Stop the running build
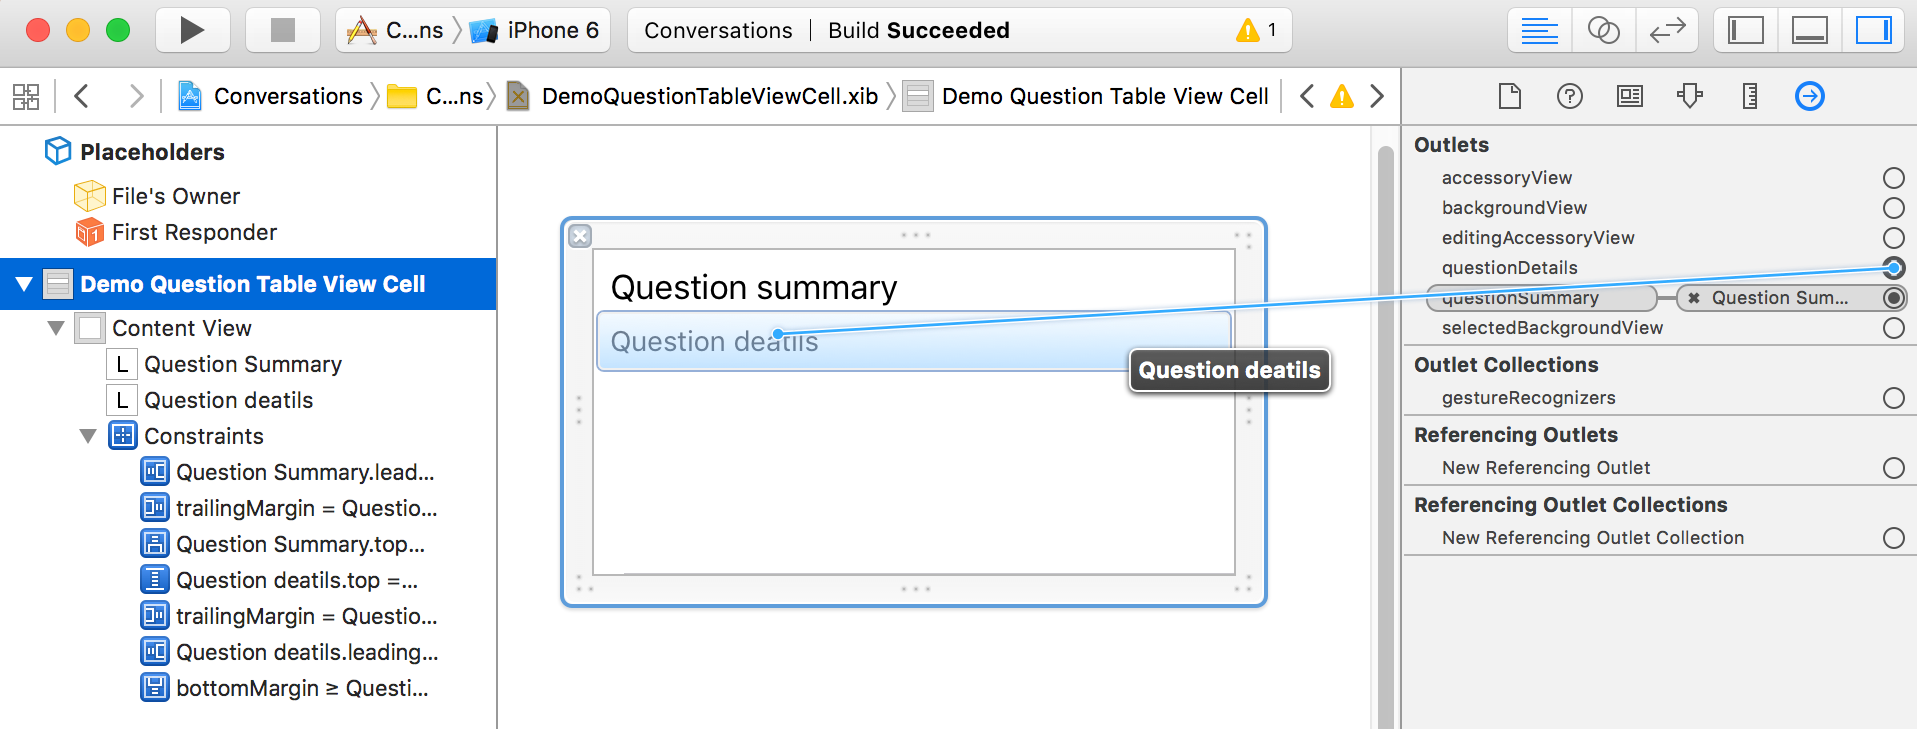Screen dimensions: 1917x729 click(x=283, y=30)
